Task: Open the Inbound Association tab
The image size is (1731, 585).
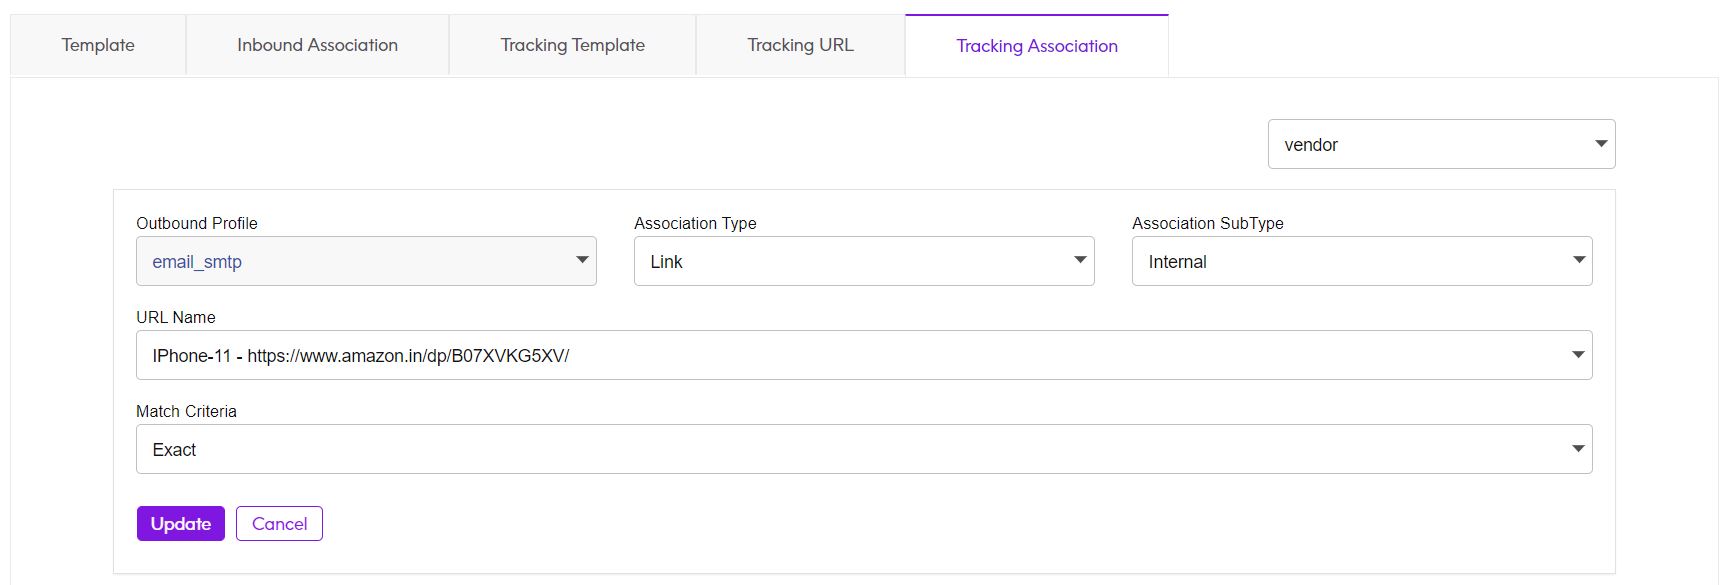Action: click(317, 45)
